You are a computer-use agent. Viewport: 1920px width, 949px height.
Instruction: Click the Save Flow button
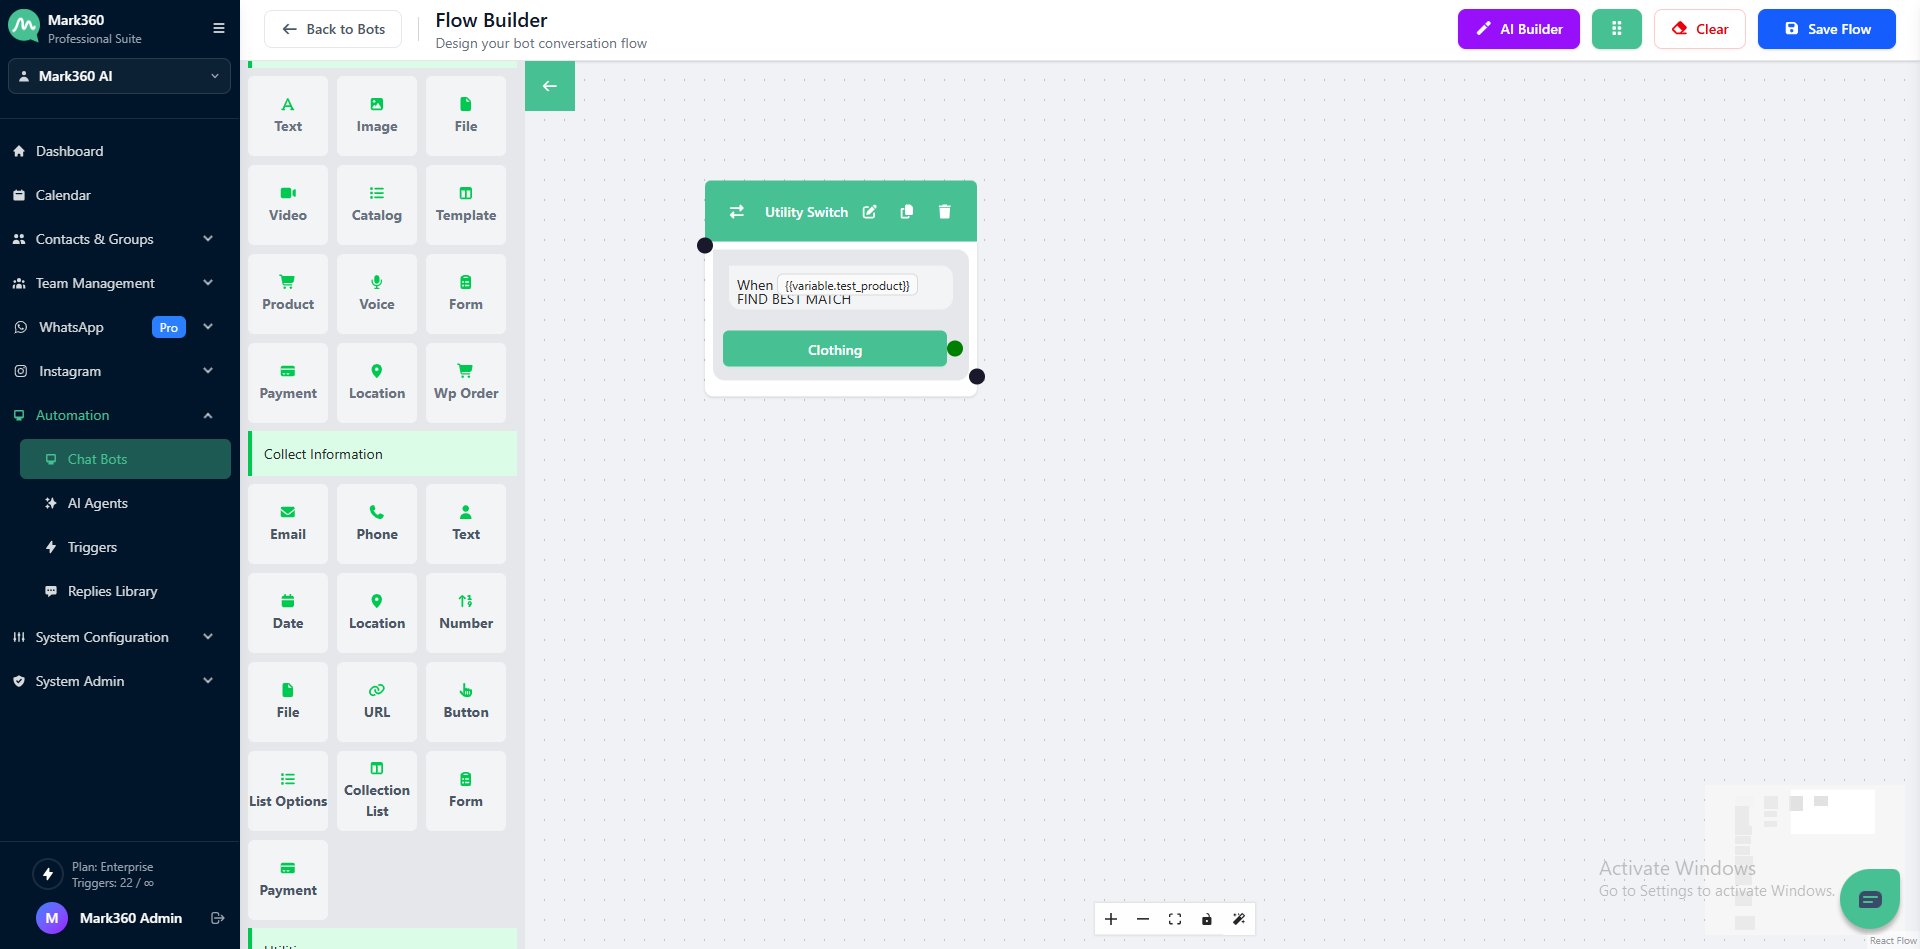pos(1826,29)
